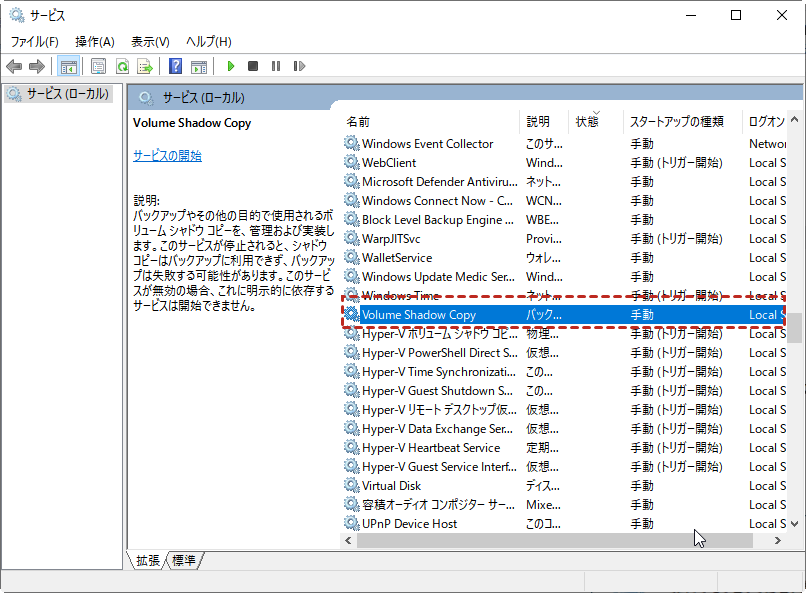Select Hyper-V Data Exchange Service row
806x593 pixels.
564,429
